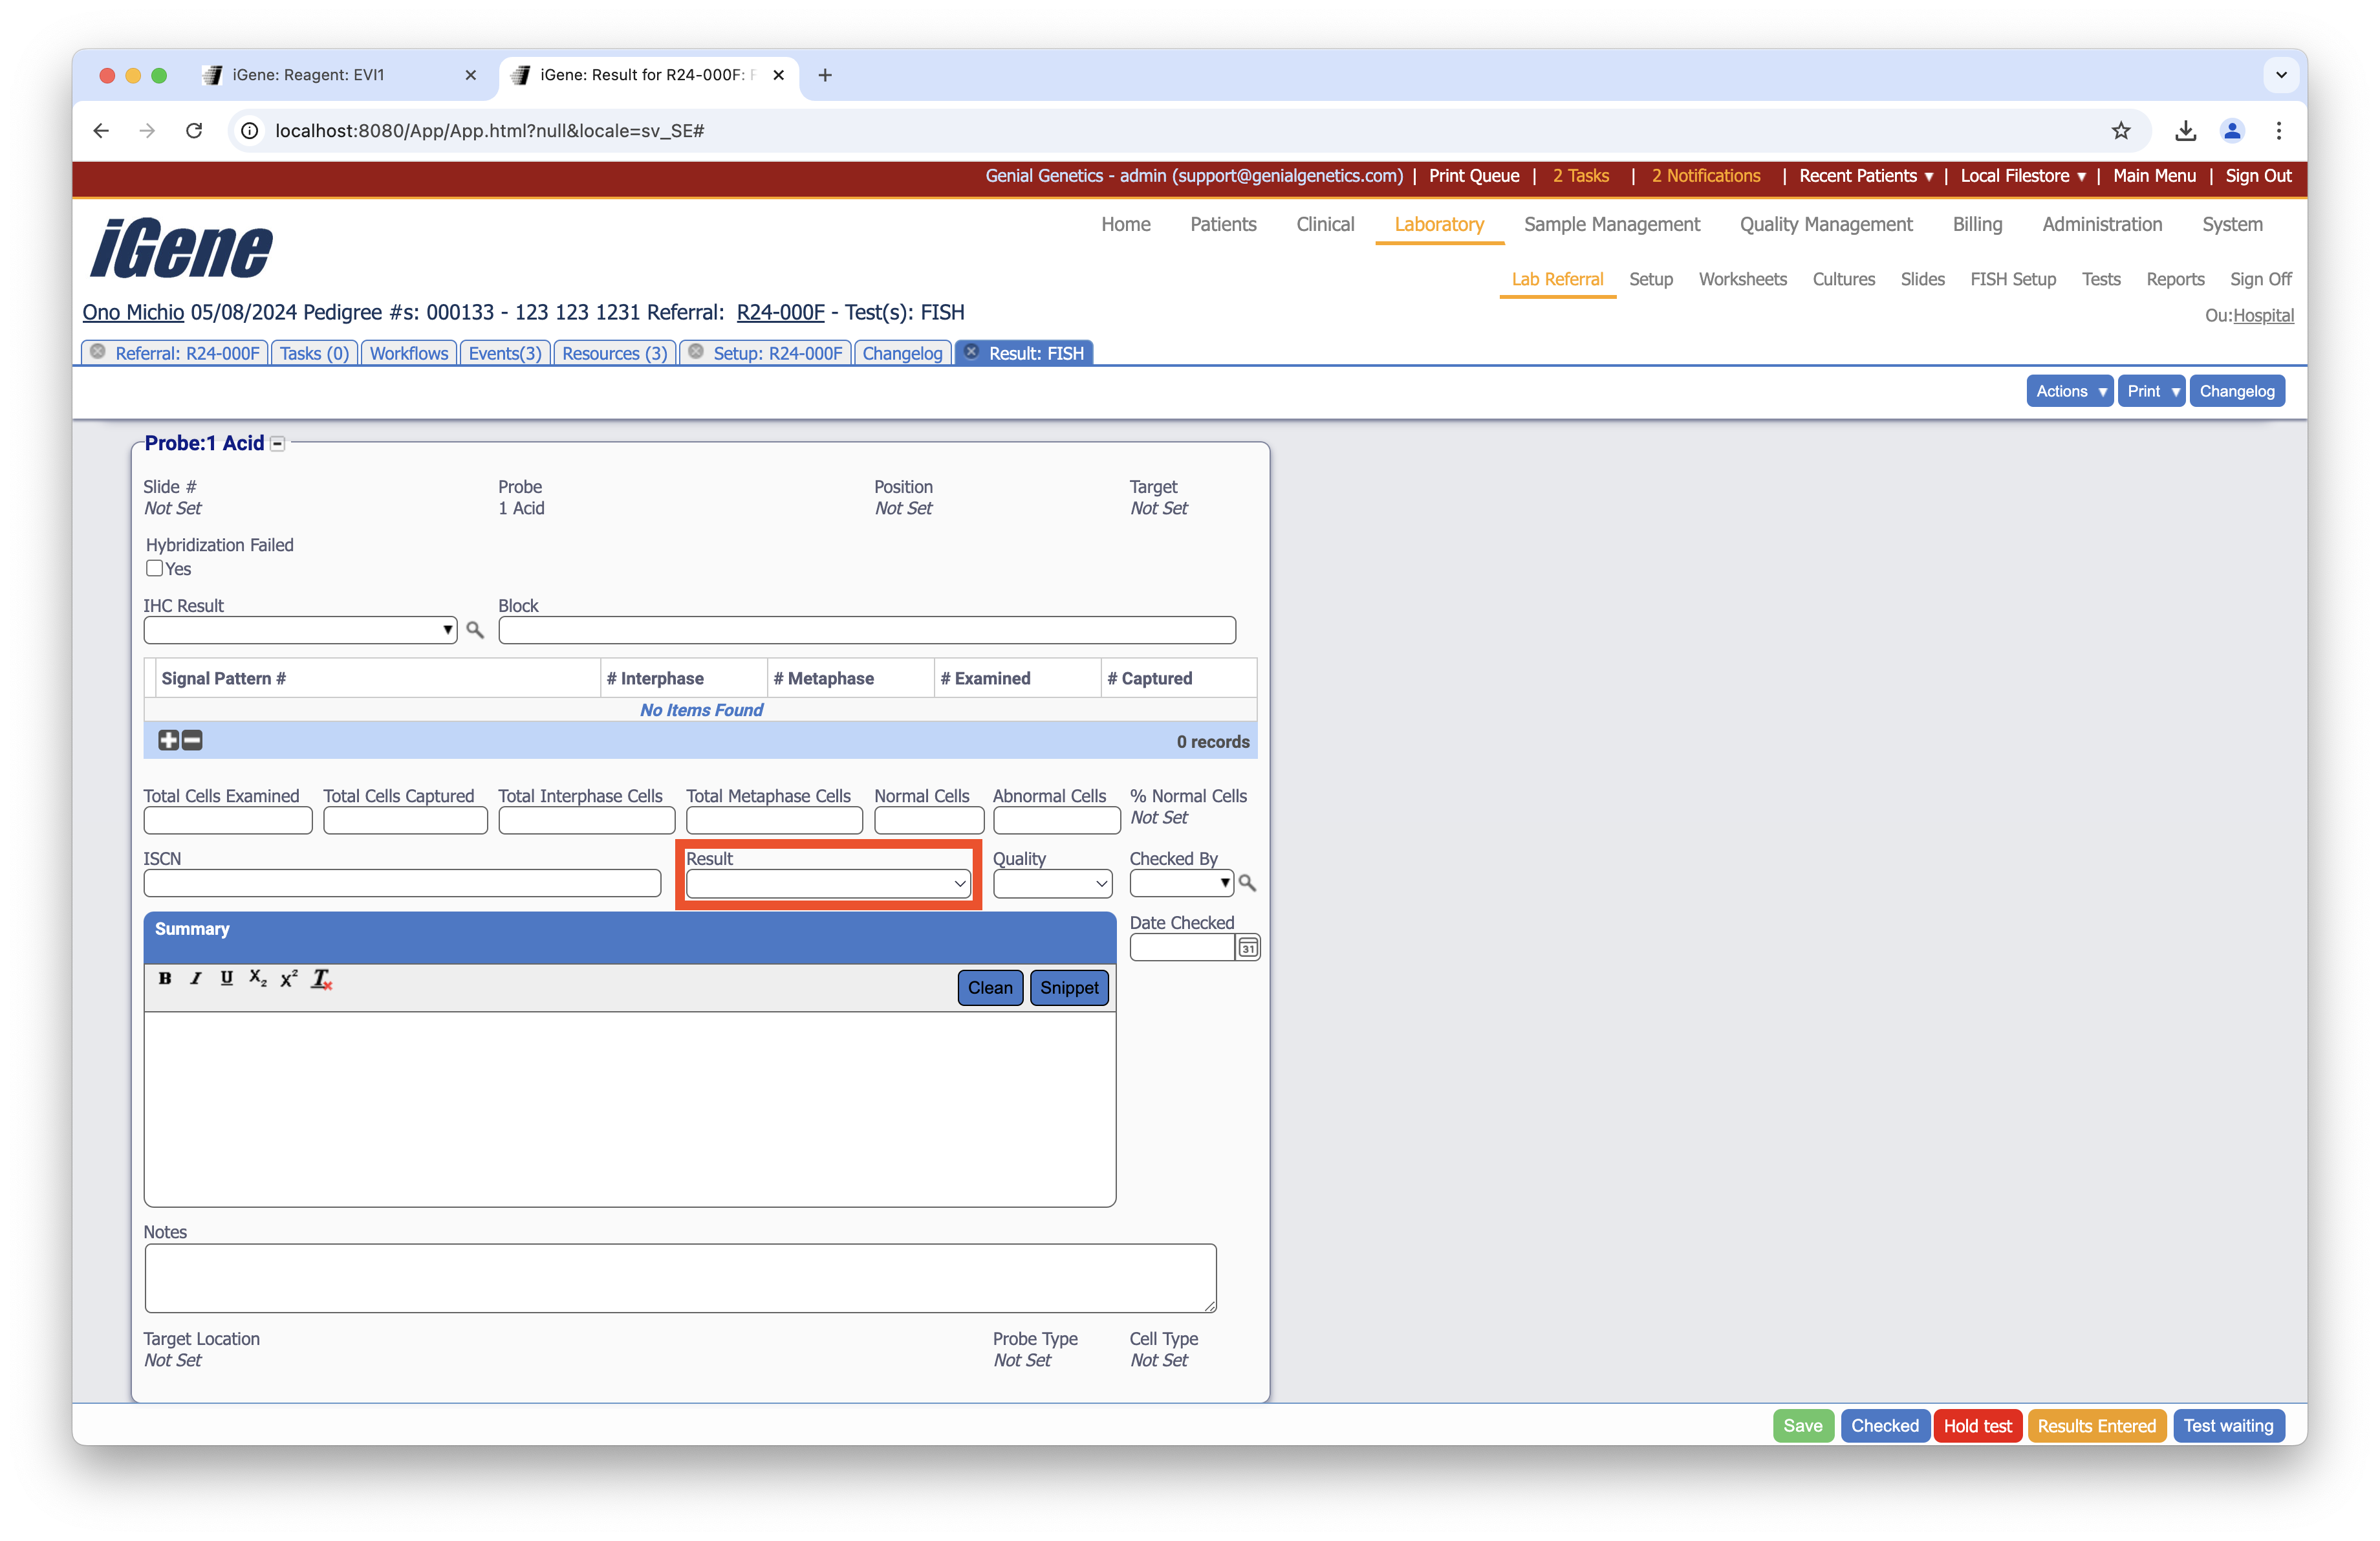Add a signal pattern row with plus icon
Screen dimensions: 2380x1541
pos(168,740)
